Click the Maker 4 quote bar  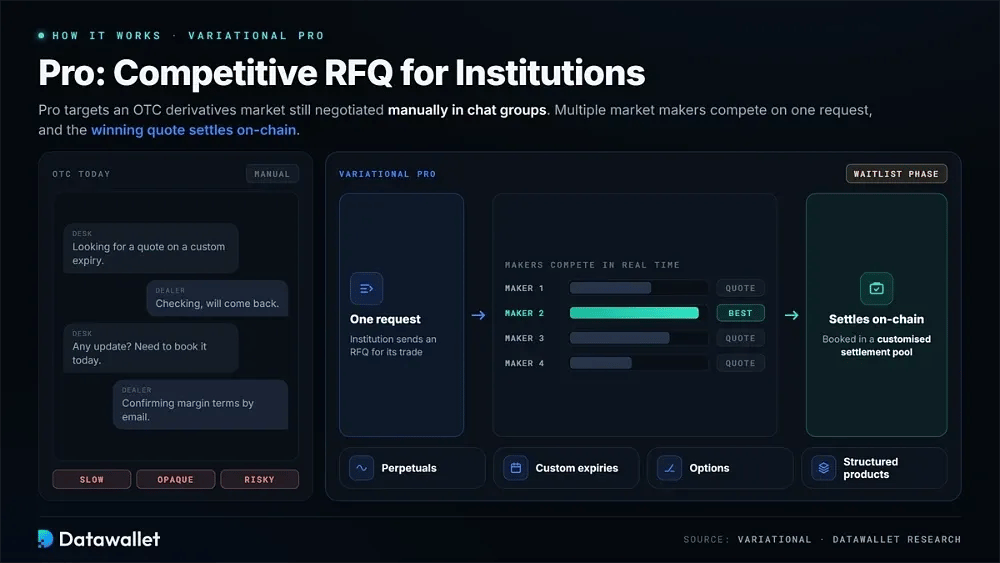[601, 363]
